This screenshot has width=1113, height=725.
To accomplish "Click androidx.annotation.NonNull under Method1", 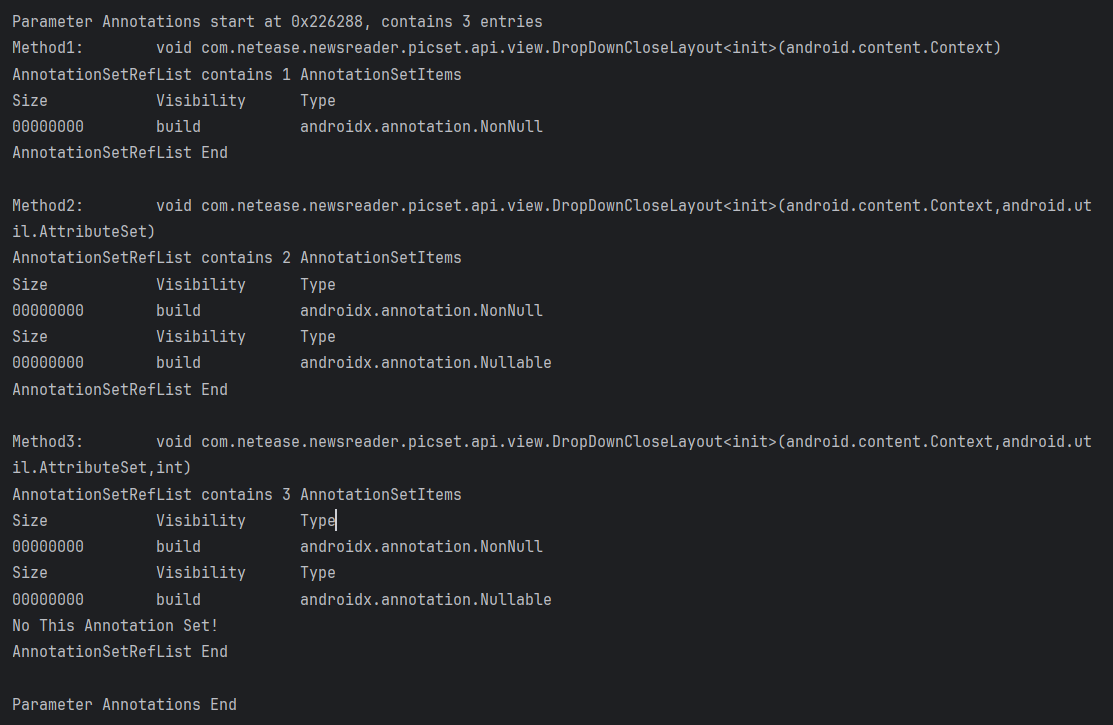I will pyautogui.click(x=421, y=127).
